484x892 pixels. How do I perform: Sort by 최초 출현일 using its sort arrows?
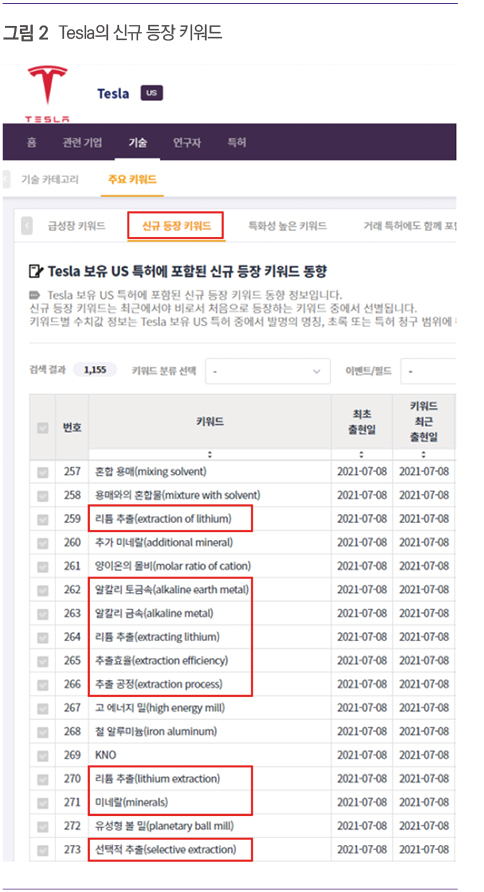click(x=361, y=455)
